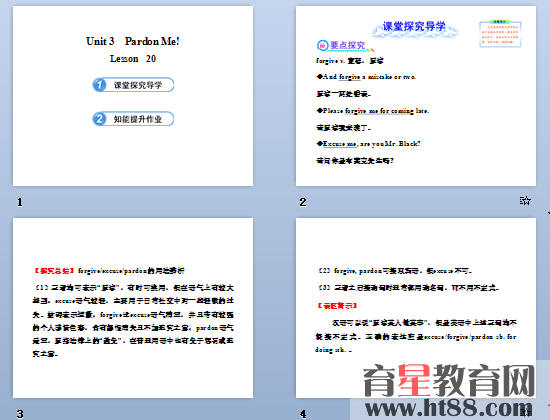Screen dimensions: 550x420
Task: Click the 课堂探究导学 cloud banner on slide 2
Action: (415, 27)
